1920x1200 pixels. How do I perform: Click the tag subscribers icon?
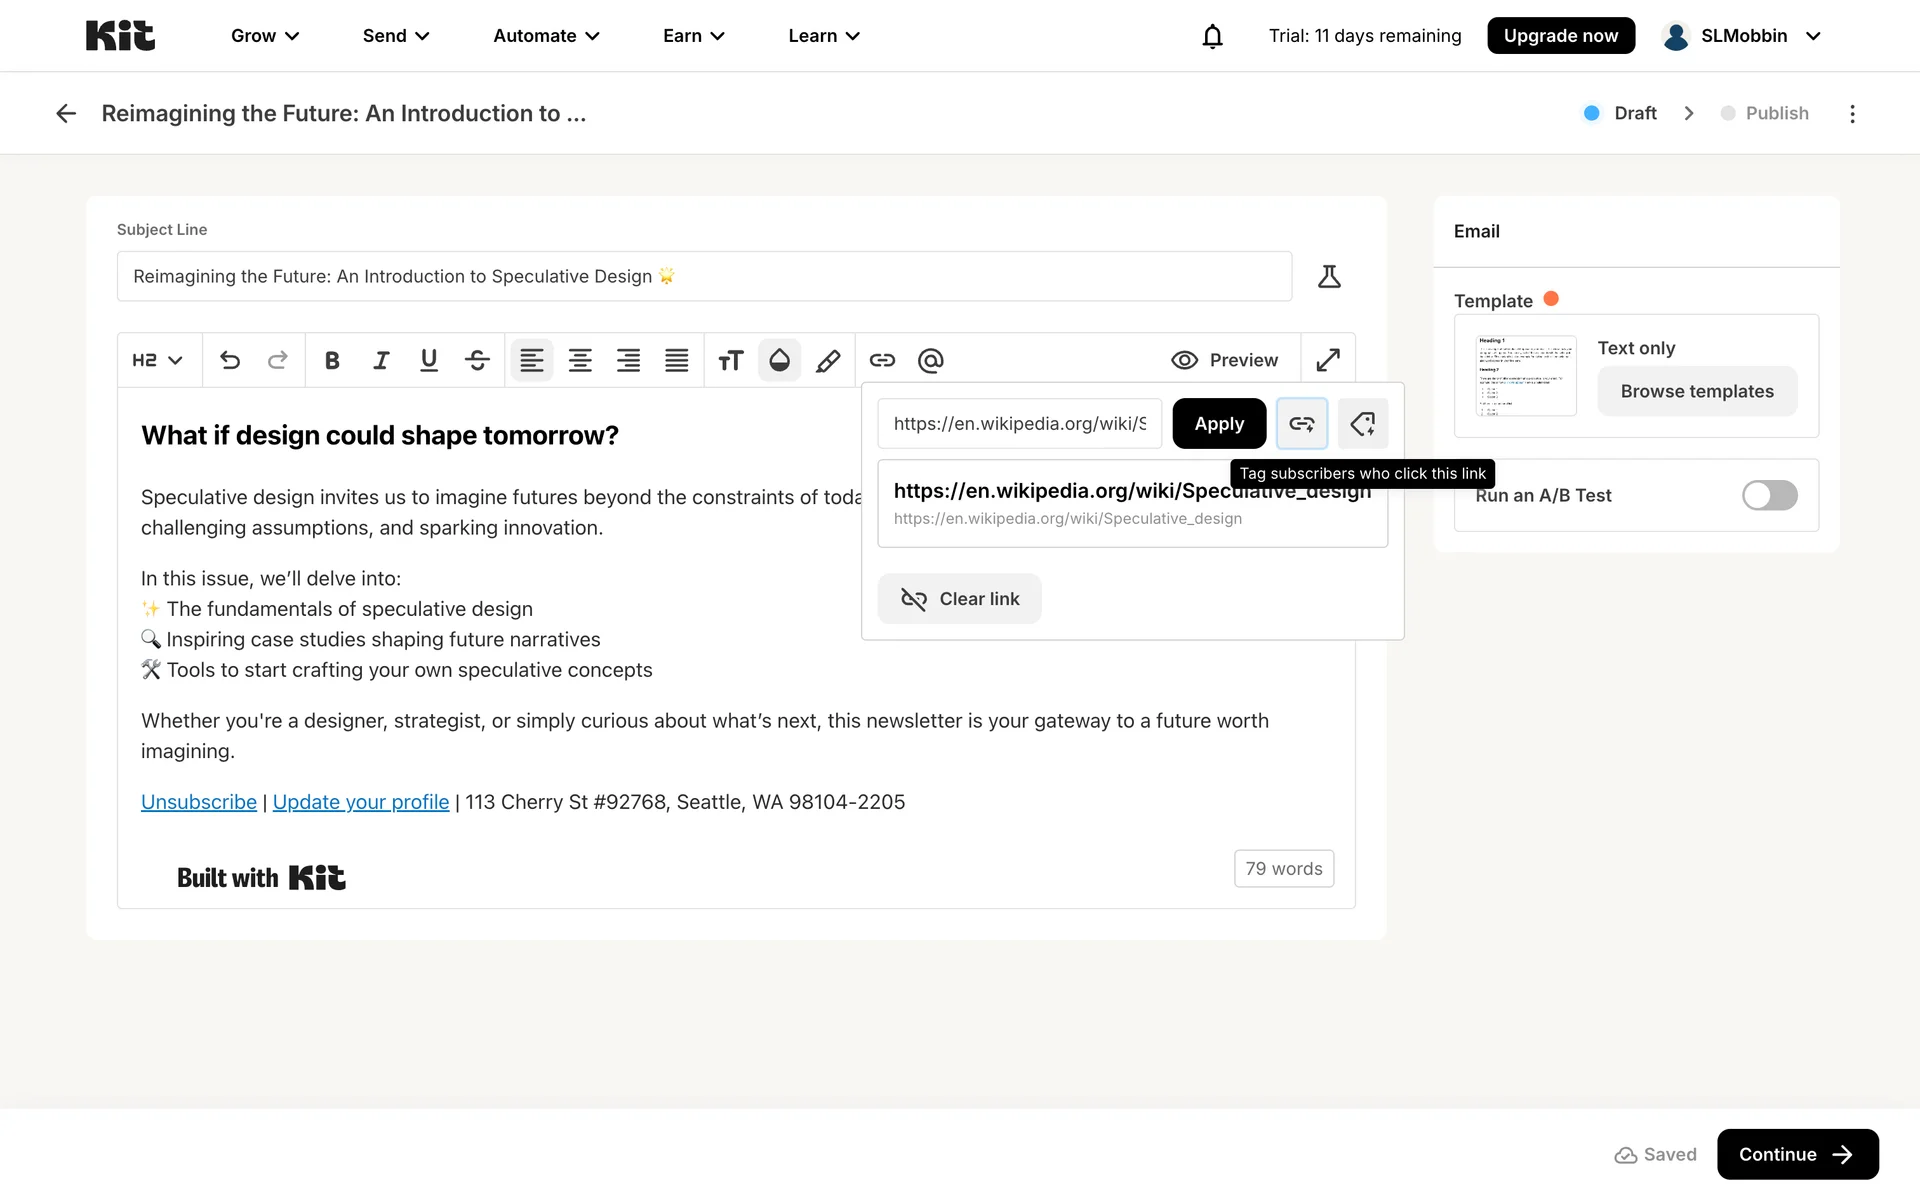1362,424
